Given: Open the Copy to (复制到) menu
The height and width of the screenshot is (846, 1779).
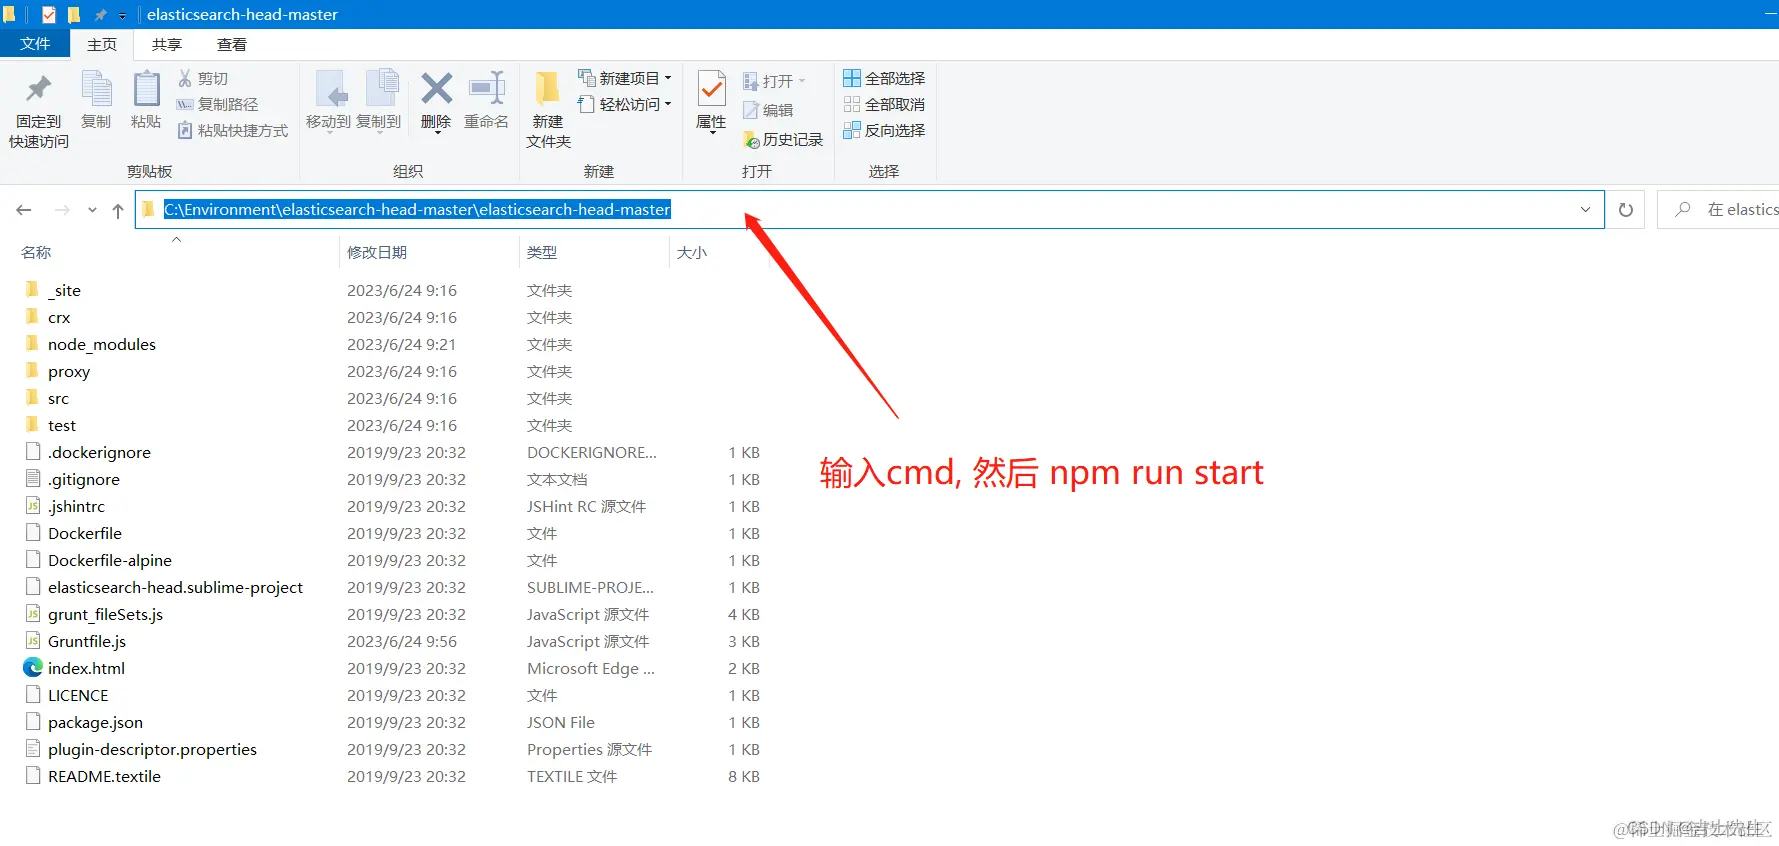Looking at the screenshot, I should [x=379, y=101].
